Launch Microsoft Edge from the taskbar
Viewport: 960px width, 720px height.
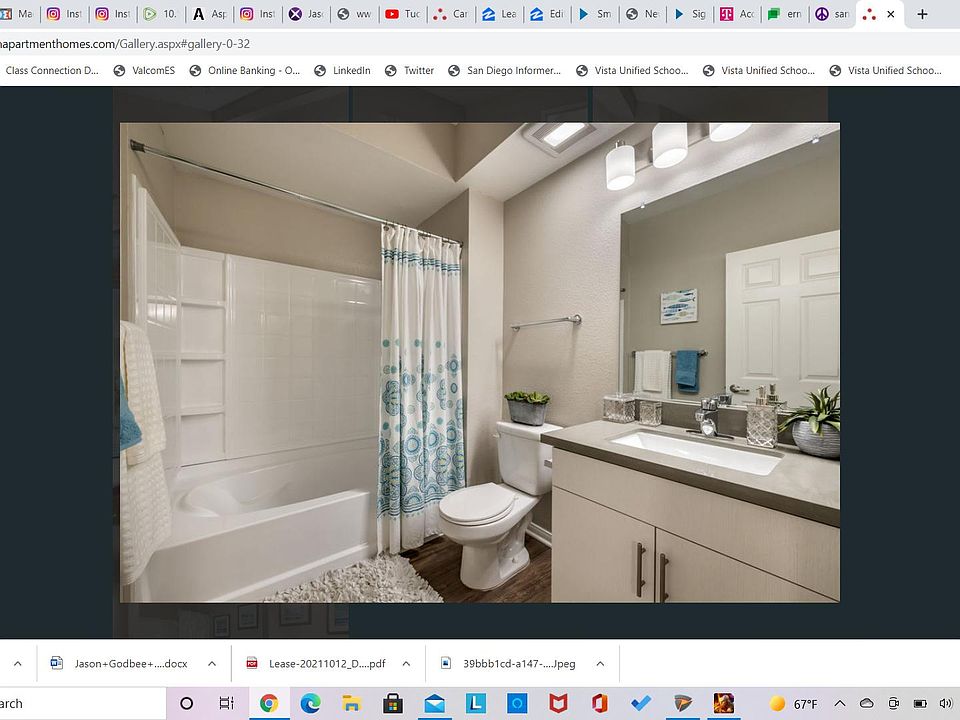tap(310, 703)
